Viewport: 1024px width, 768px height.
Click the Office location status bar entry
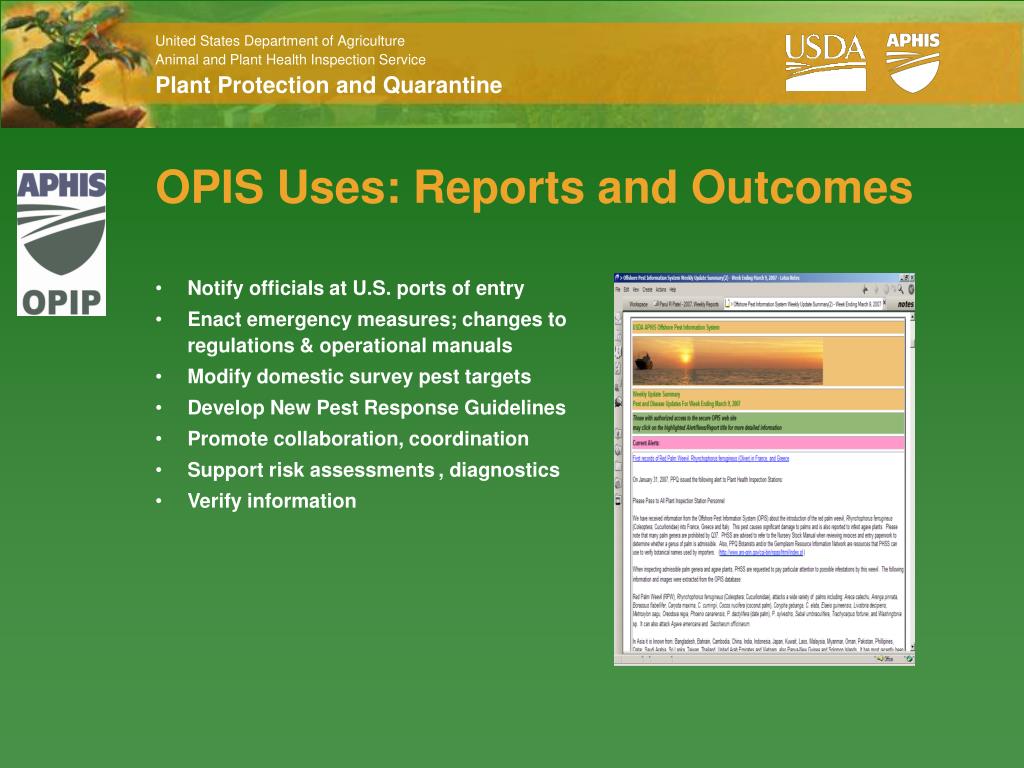[x=886, y=659]
